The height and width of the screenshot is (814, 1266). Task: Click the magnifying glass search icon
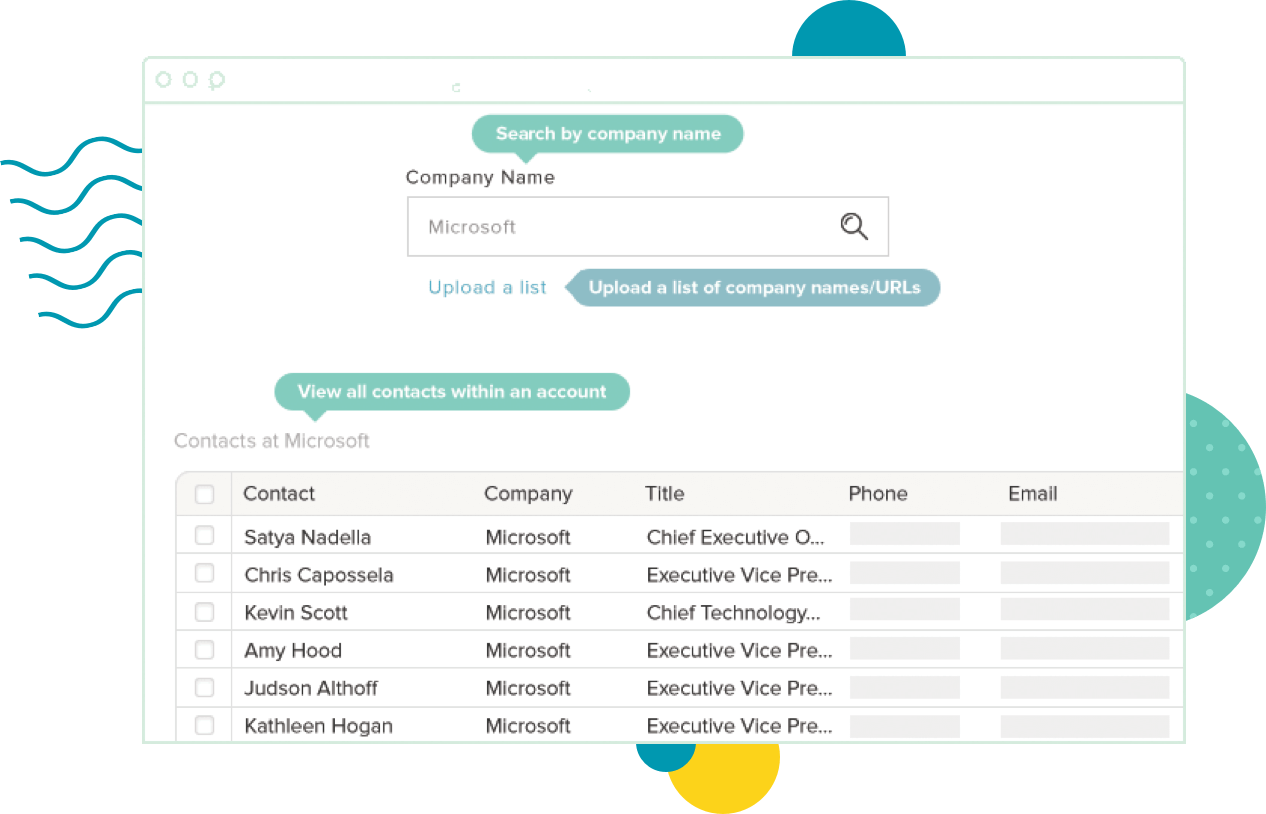click(x=853, y=226)
